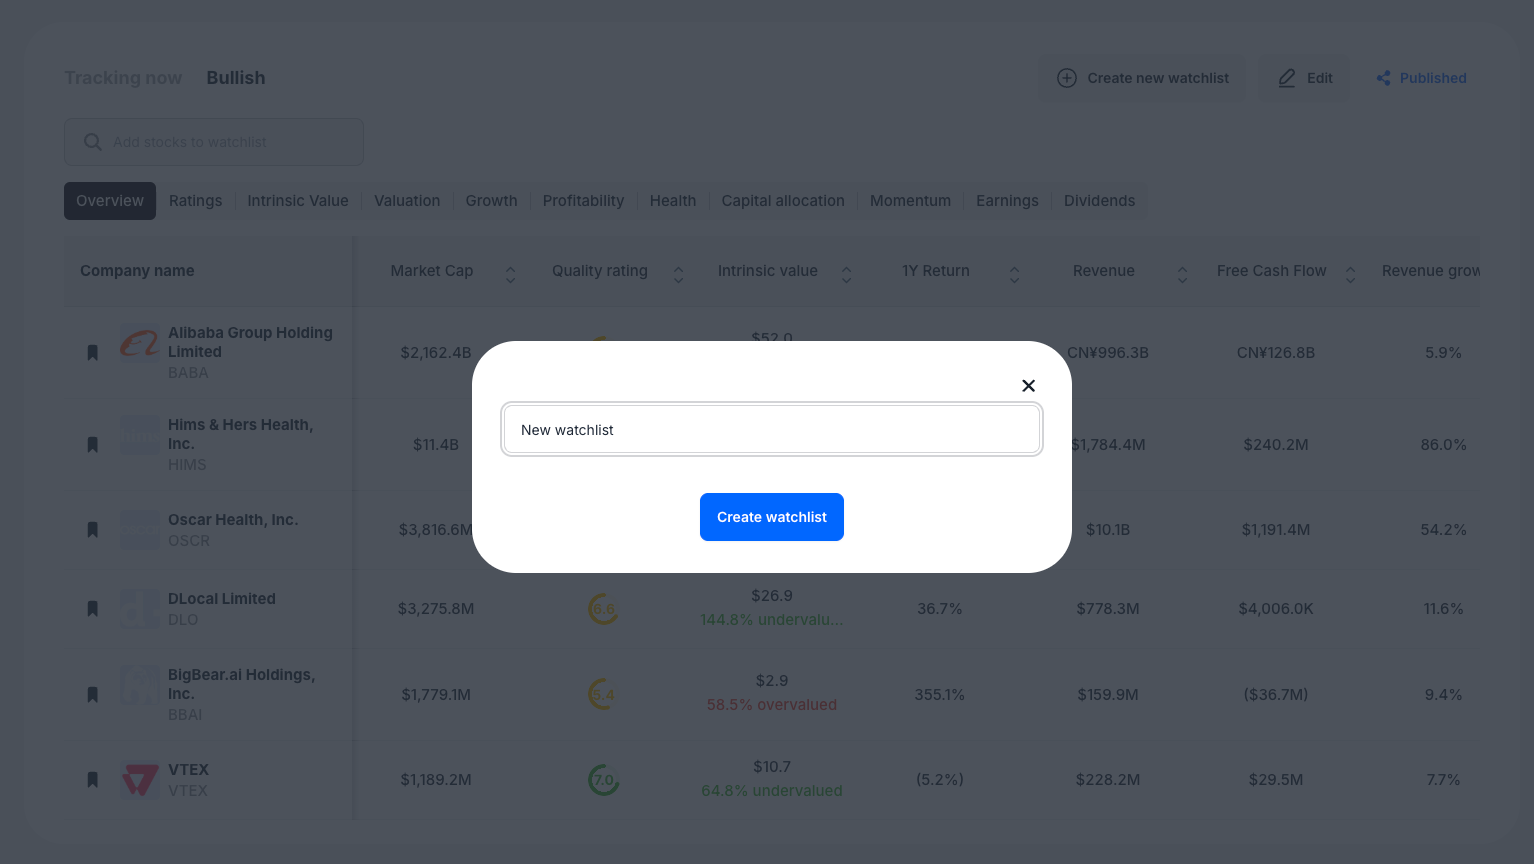Toggle bookmark for Alibaba Group Holding
Image resolution: width=1534 pixels, height=864 pixels.
tap(93, 352)
